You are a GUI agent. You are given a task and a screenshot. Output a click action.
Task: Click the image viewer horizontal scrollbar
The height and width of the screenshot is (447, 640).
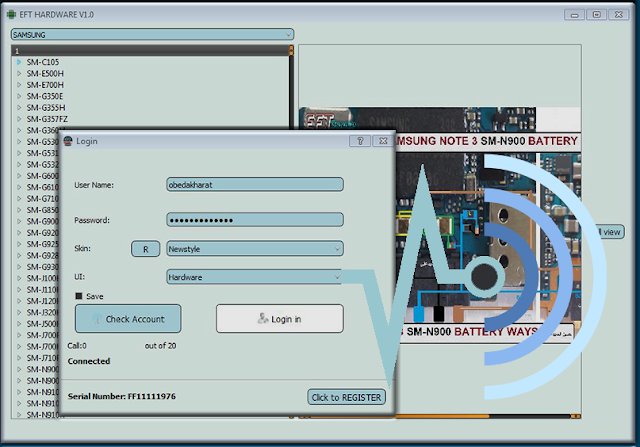440,416
